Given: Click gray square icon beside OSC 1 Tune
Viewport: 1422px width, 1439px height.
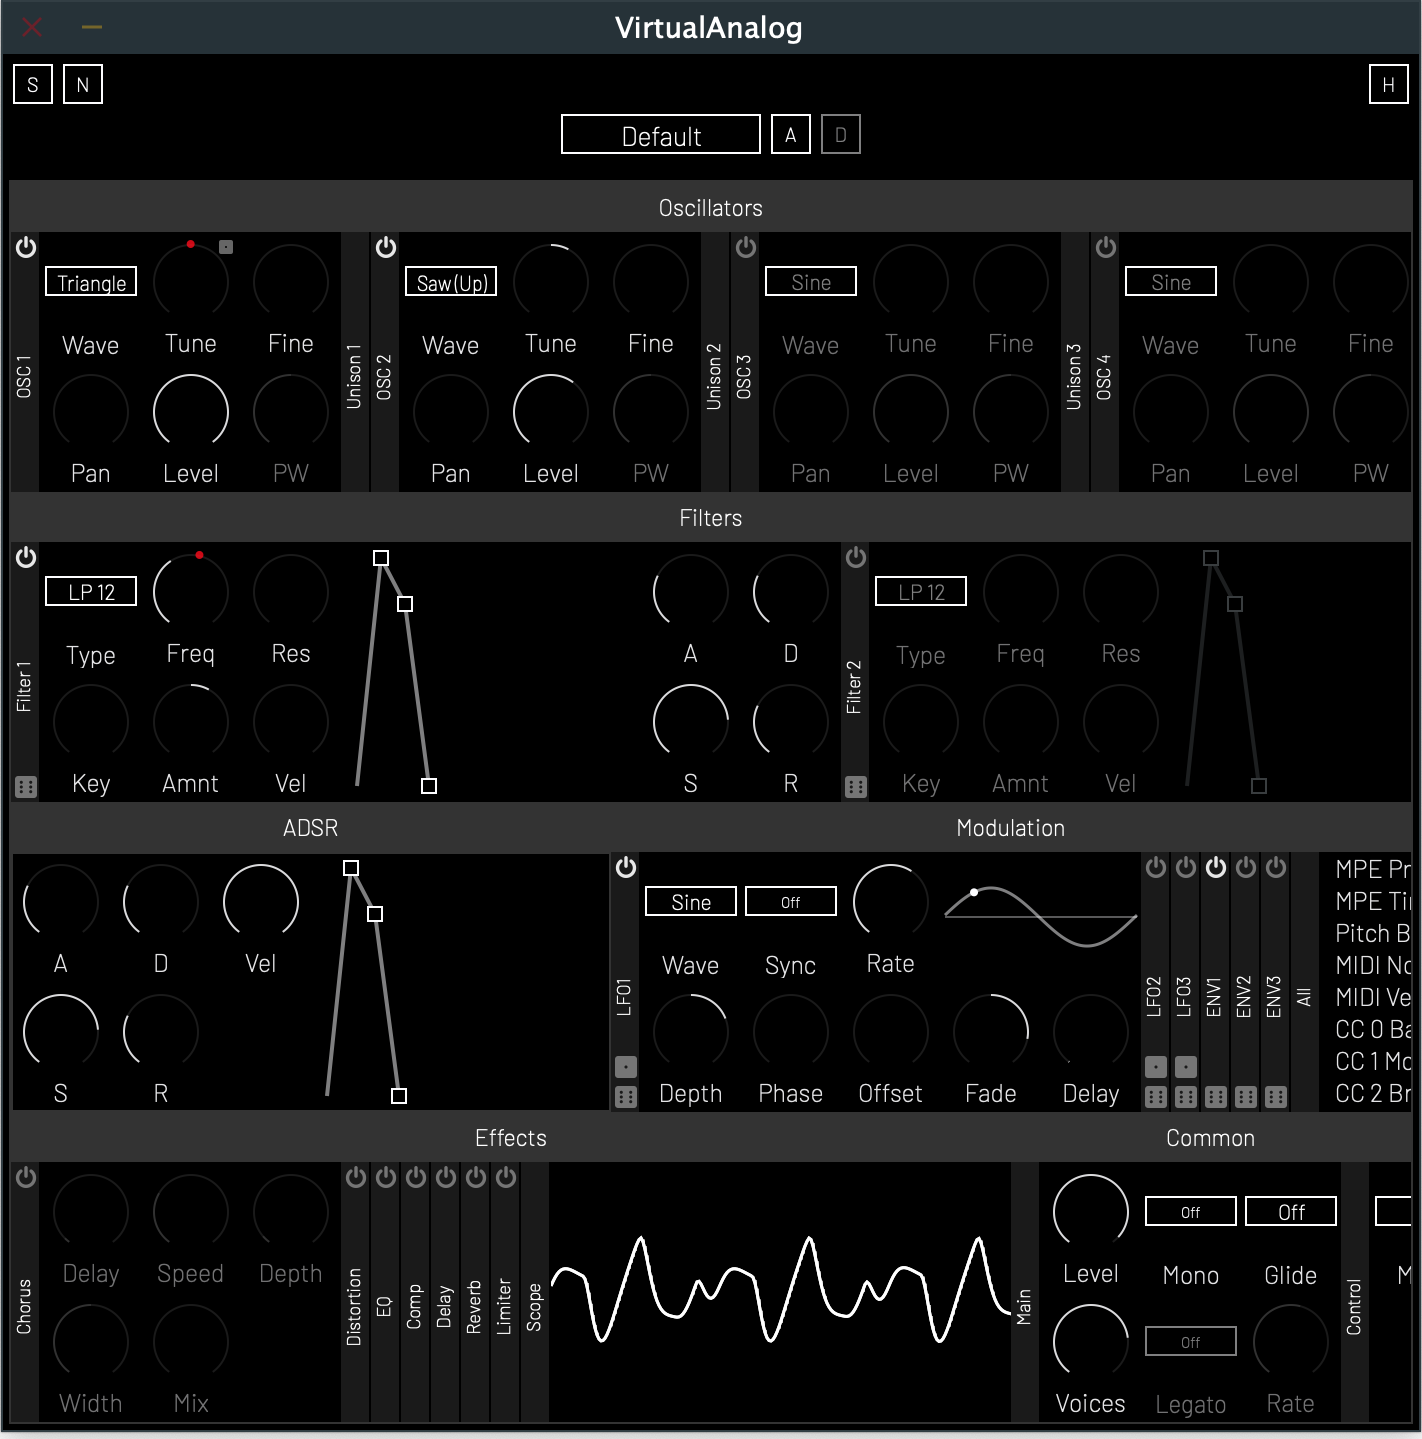Looking at the screenshot, I should pyautogui.click(x=226, y=247).
